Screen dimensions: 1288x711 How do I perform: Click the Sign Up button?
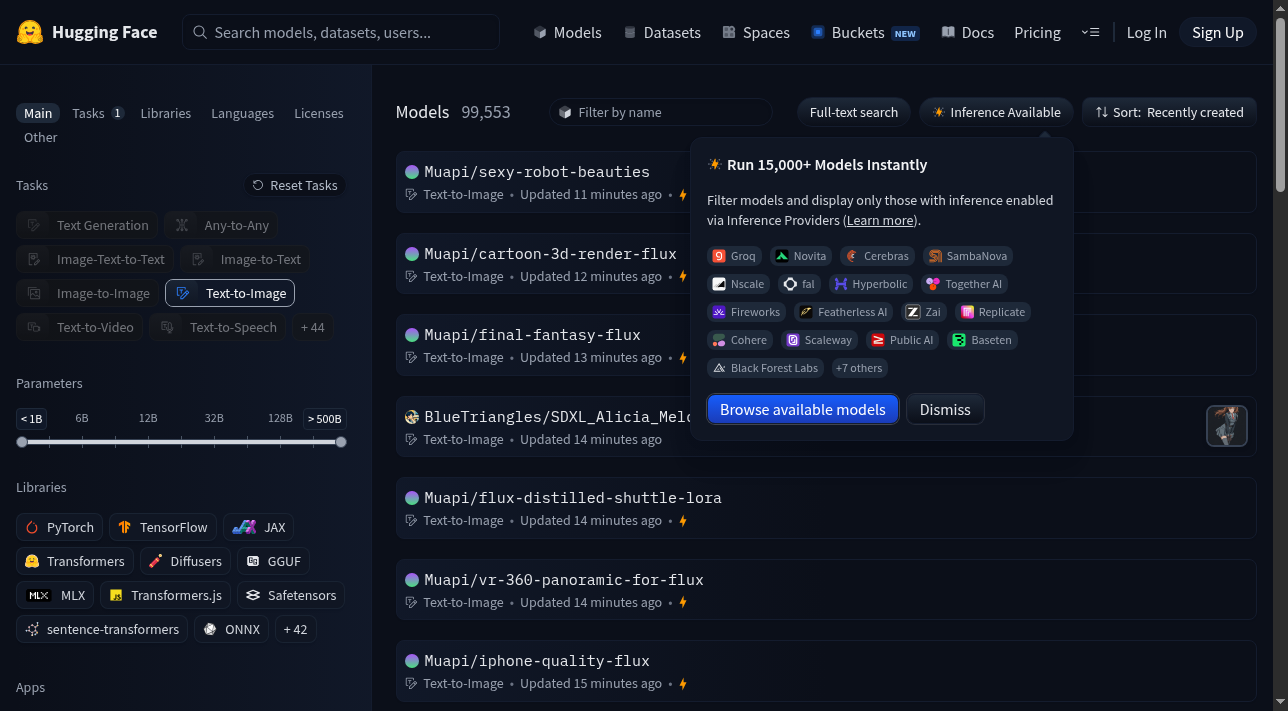click(x=1217, y=32)
